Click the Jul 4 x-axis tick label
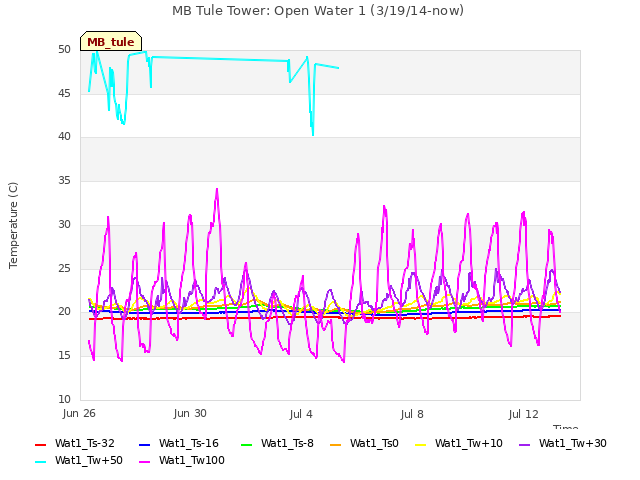The image size is (640, 480). tap(301, 413)
